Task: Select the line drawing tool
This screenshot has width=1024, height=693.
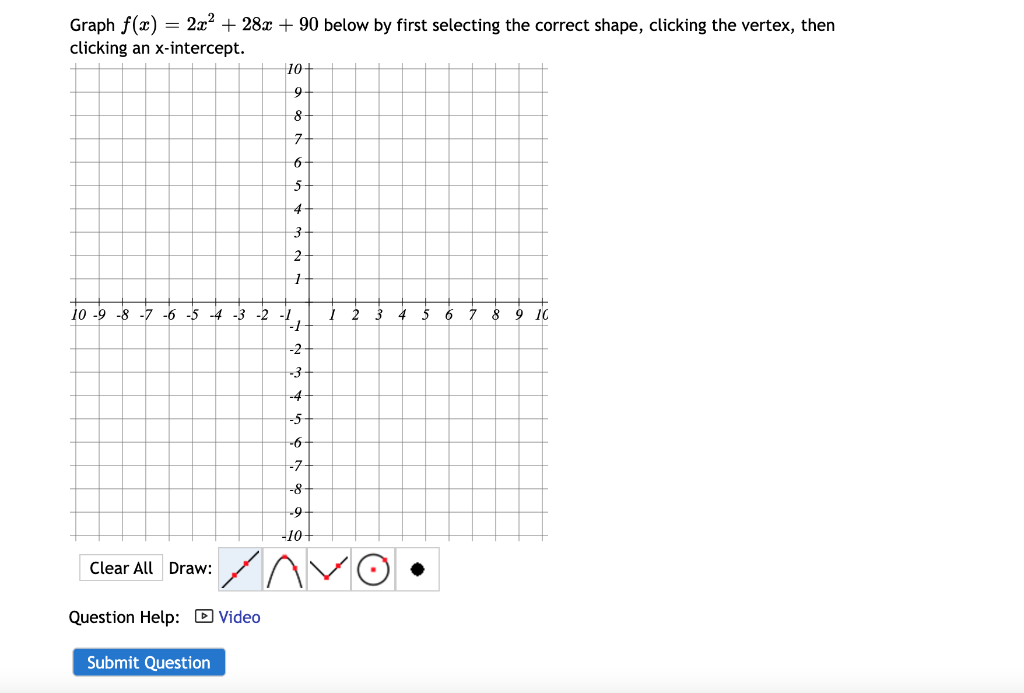Action: [239, 568]
